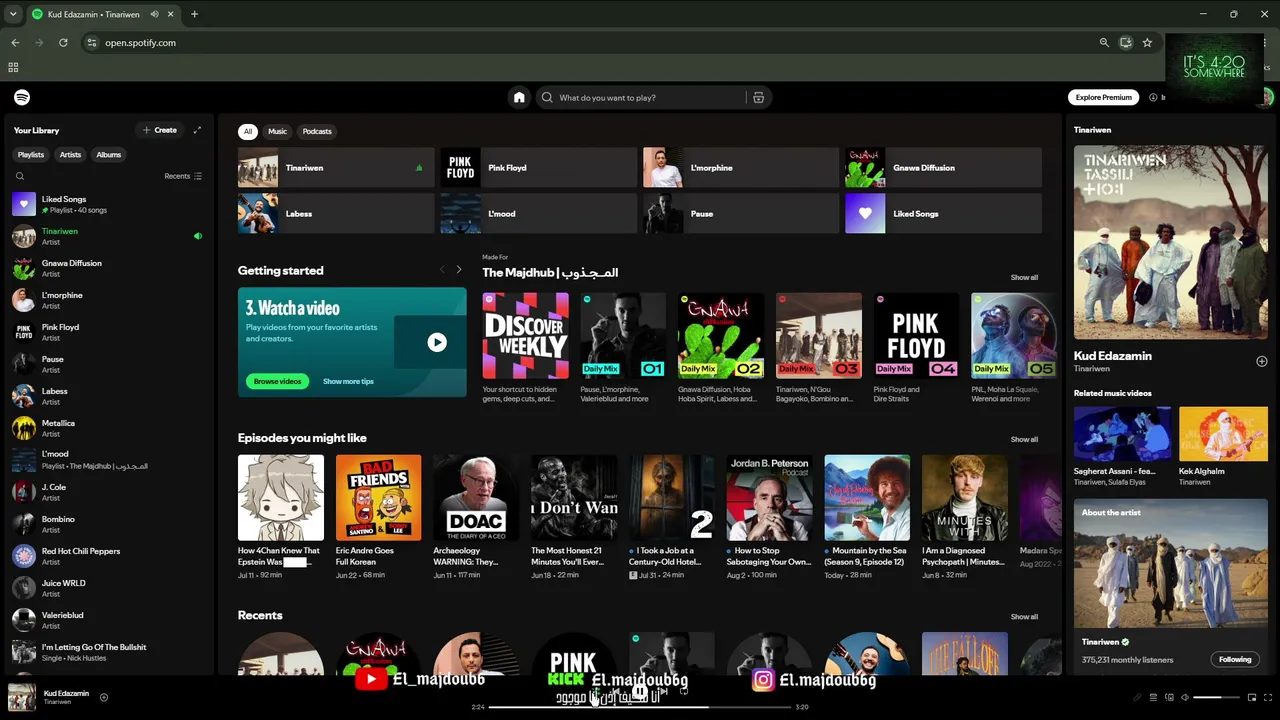Filter library by Playlists
Viewport: 1280px width, 720px height.
[31, 155]
